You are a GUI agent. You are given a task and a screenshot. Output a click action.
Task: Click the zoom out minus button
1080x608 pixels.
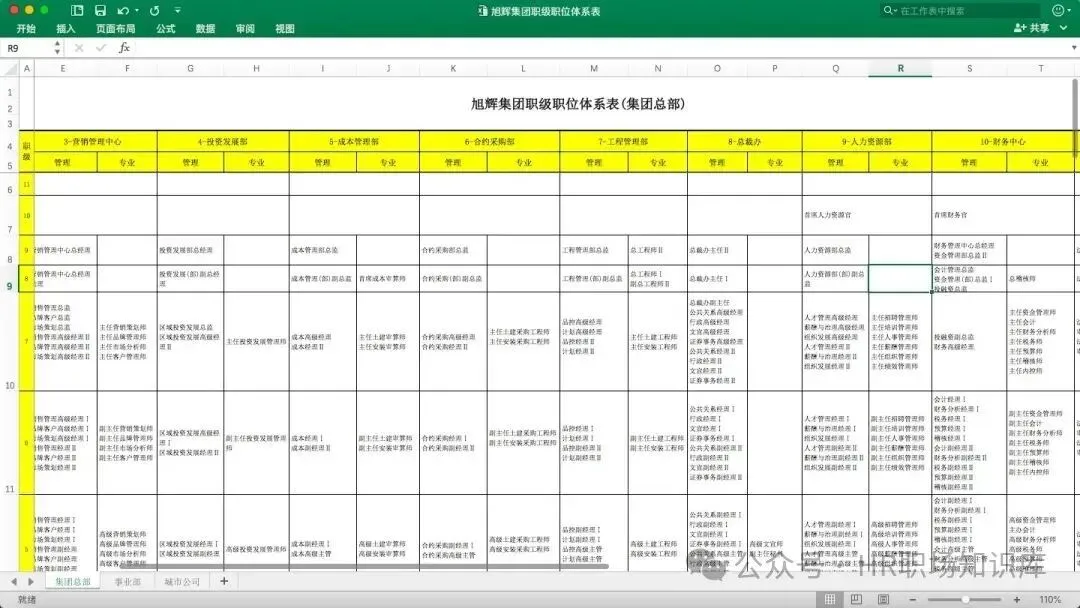pos(912,600)
